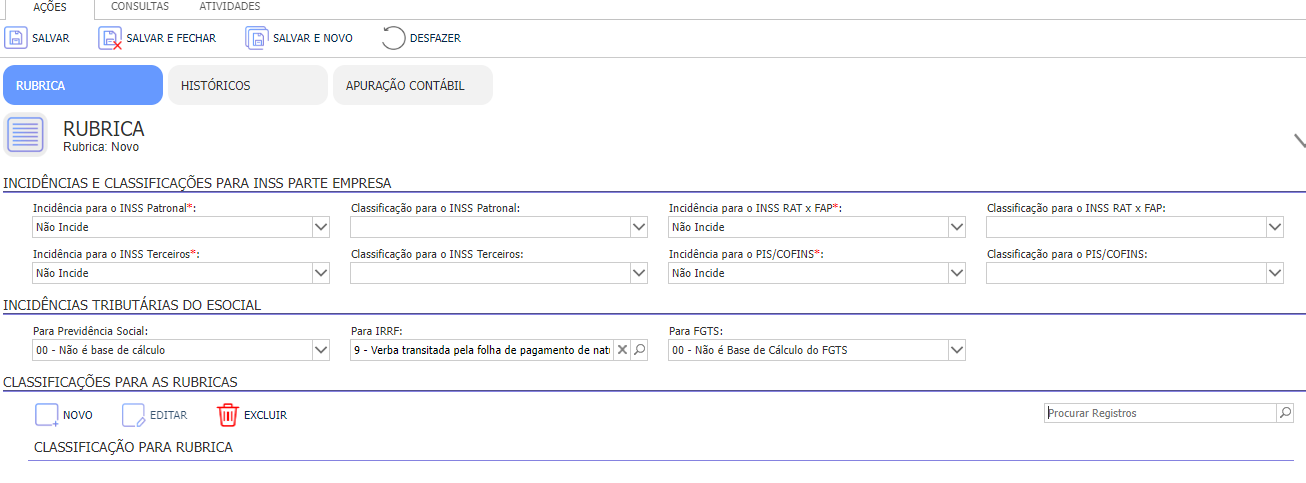Open Incidência para o PIS/COFINS dropdown
This screenshot has height=483, width=1306.
coord(957,273)
